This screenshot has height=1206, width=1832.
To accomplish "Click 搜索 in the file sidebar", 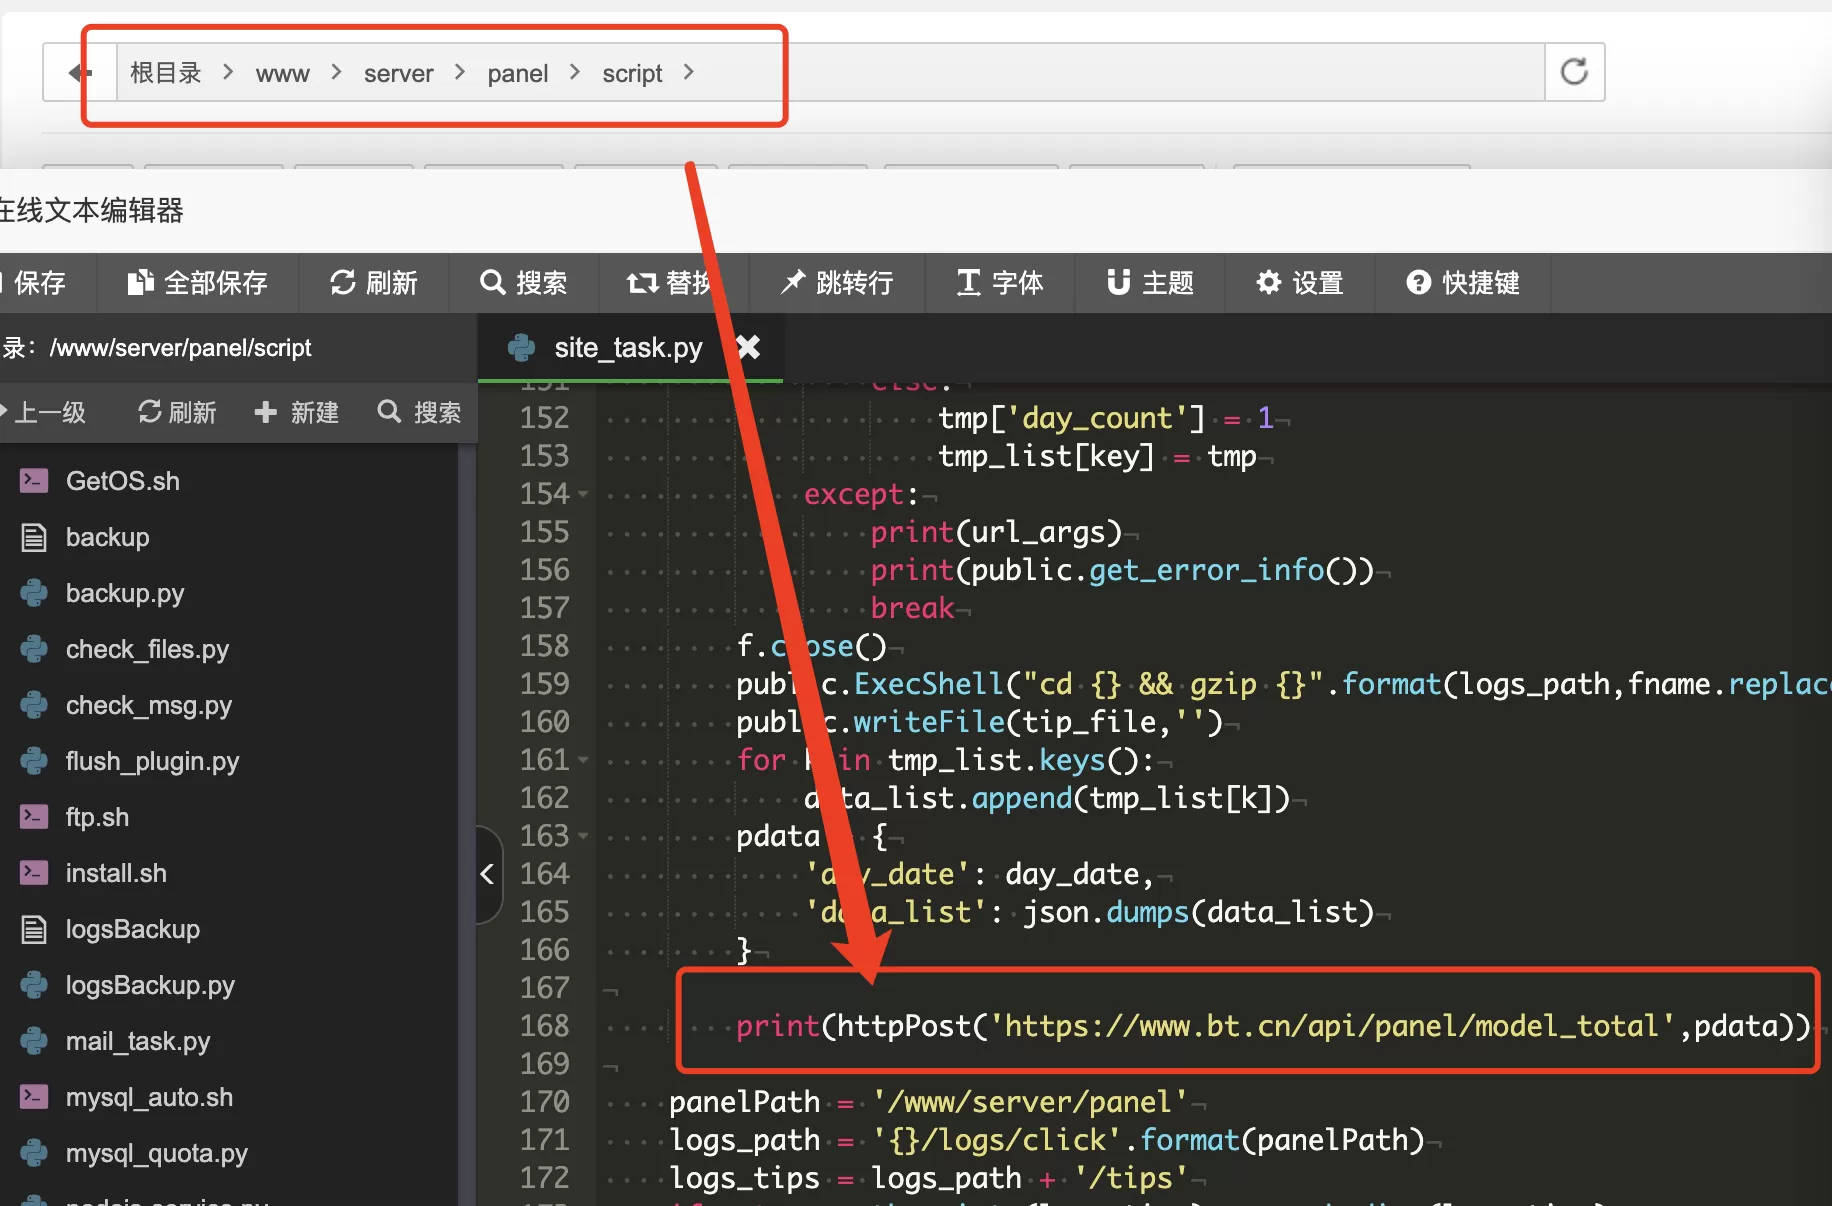I will click(x=419, y=412).
